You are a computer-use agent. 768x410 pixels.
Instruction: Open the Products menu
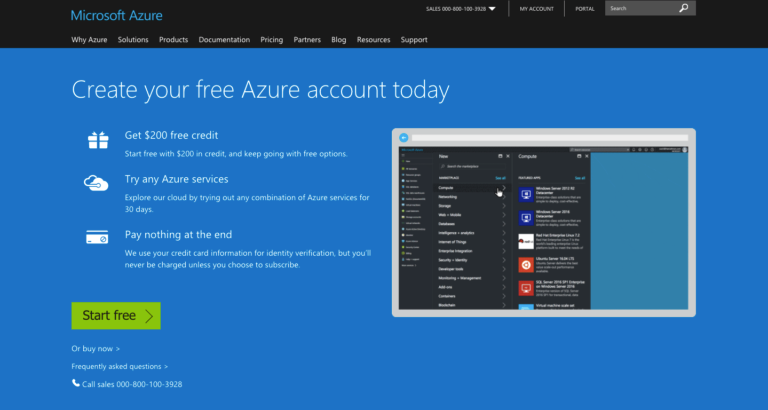coord(173,40)
